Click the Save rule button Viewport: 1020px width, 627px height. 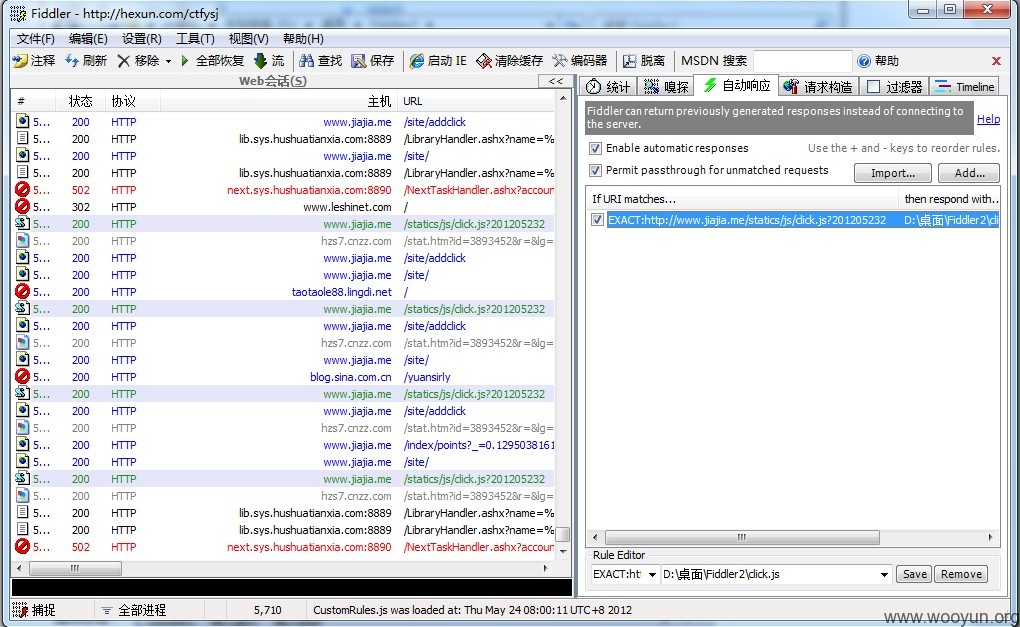click(914, 574)
